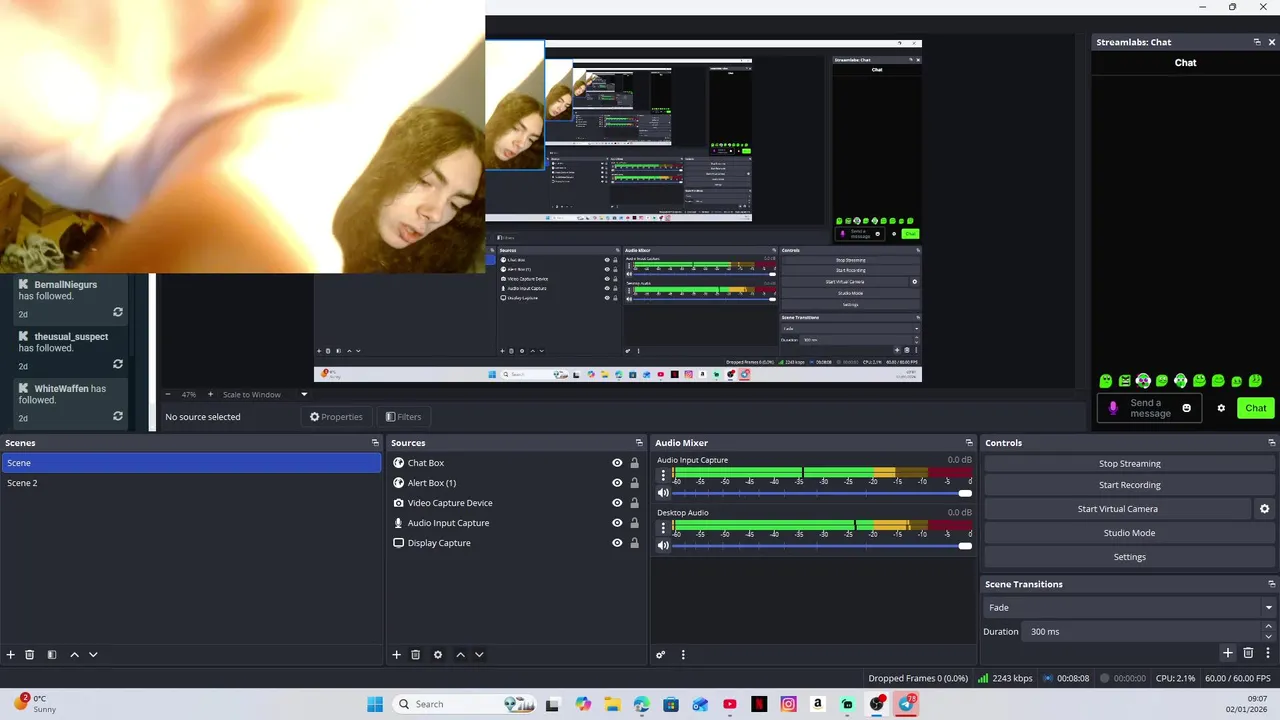Move scene up arrow in Scenes panel

(x=74, y=655)
